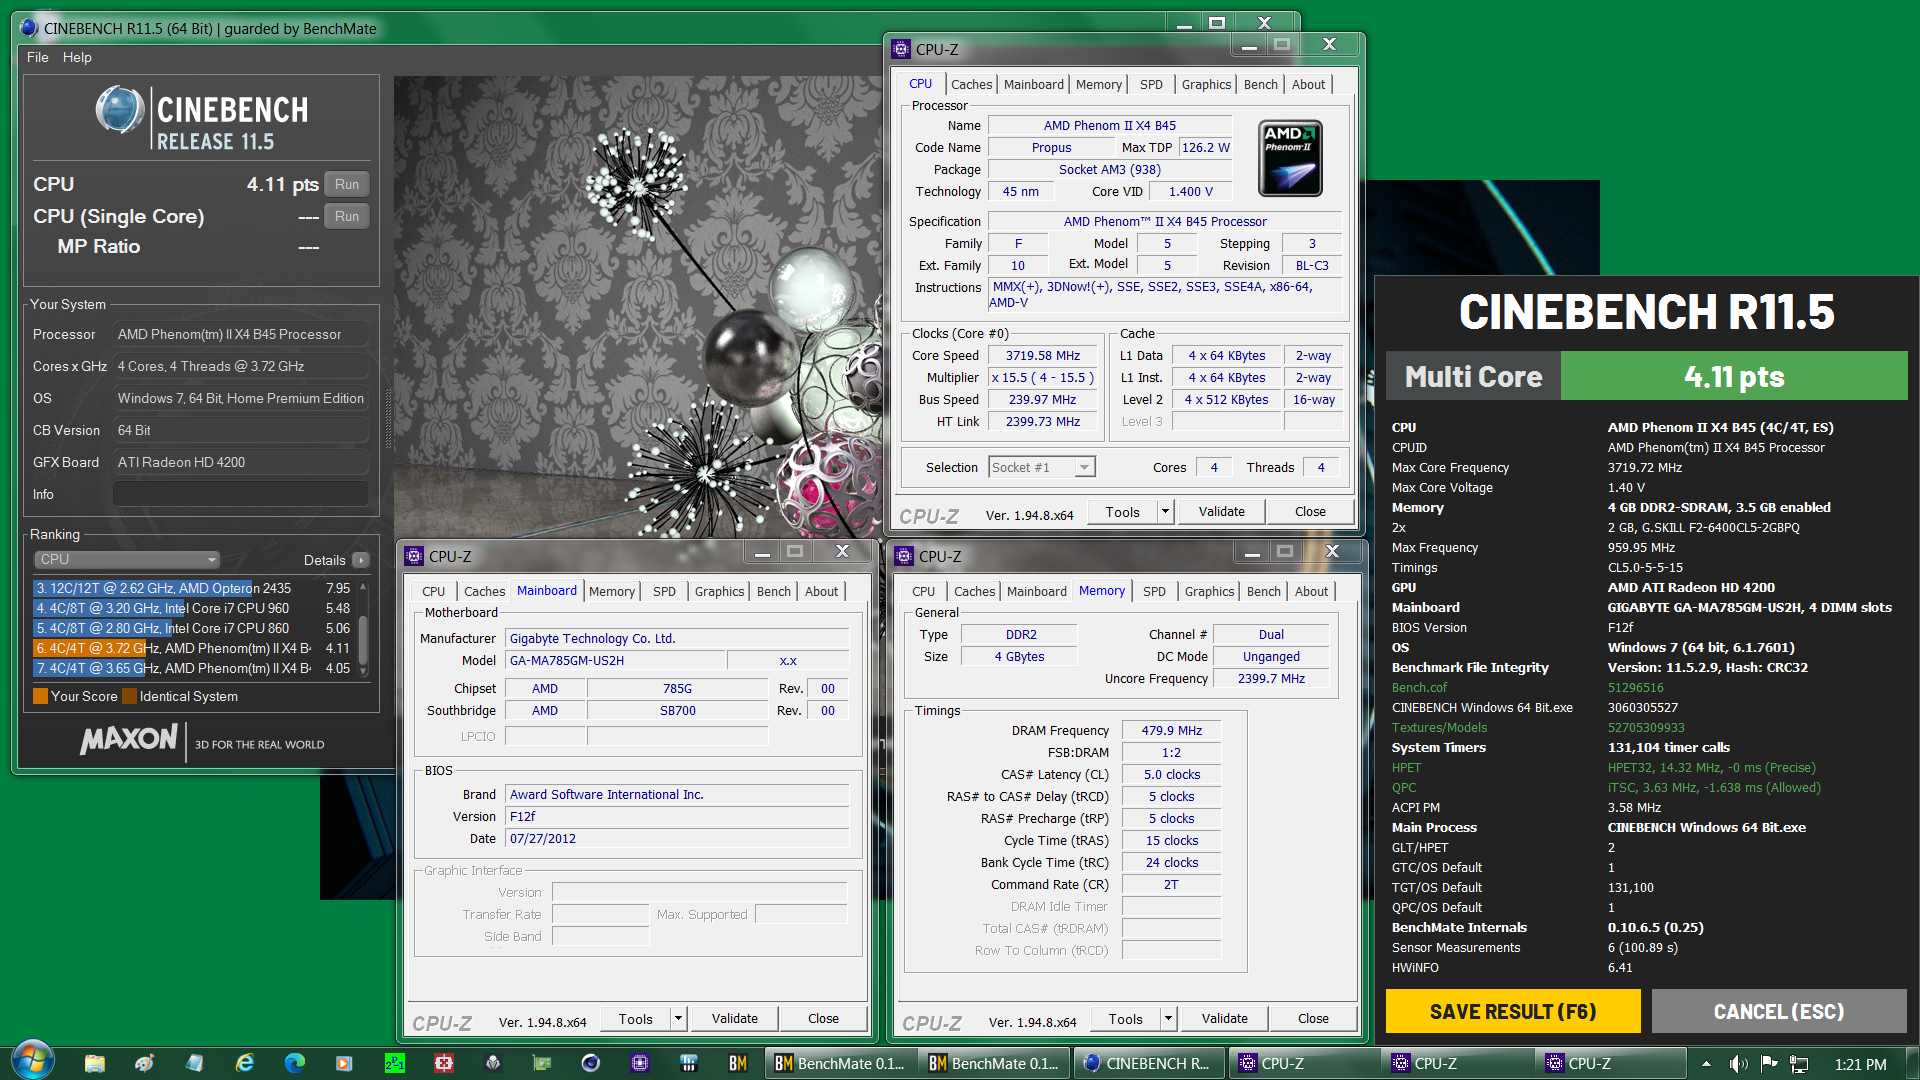
Task: Click the dark emblem icon beside the red chip
Action: tap(493, 1063)
